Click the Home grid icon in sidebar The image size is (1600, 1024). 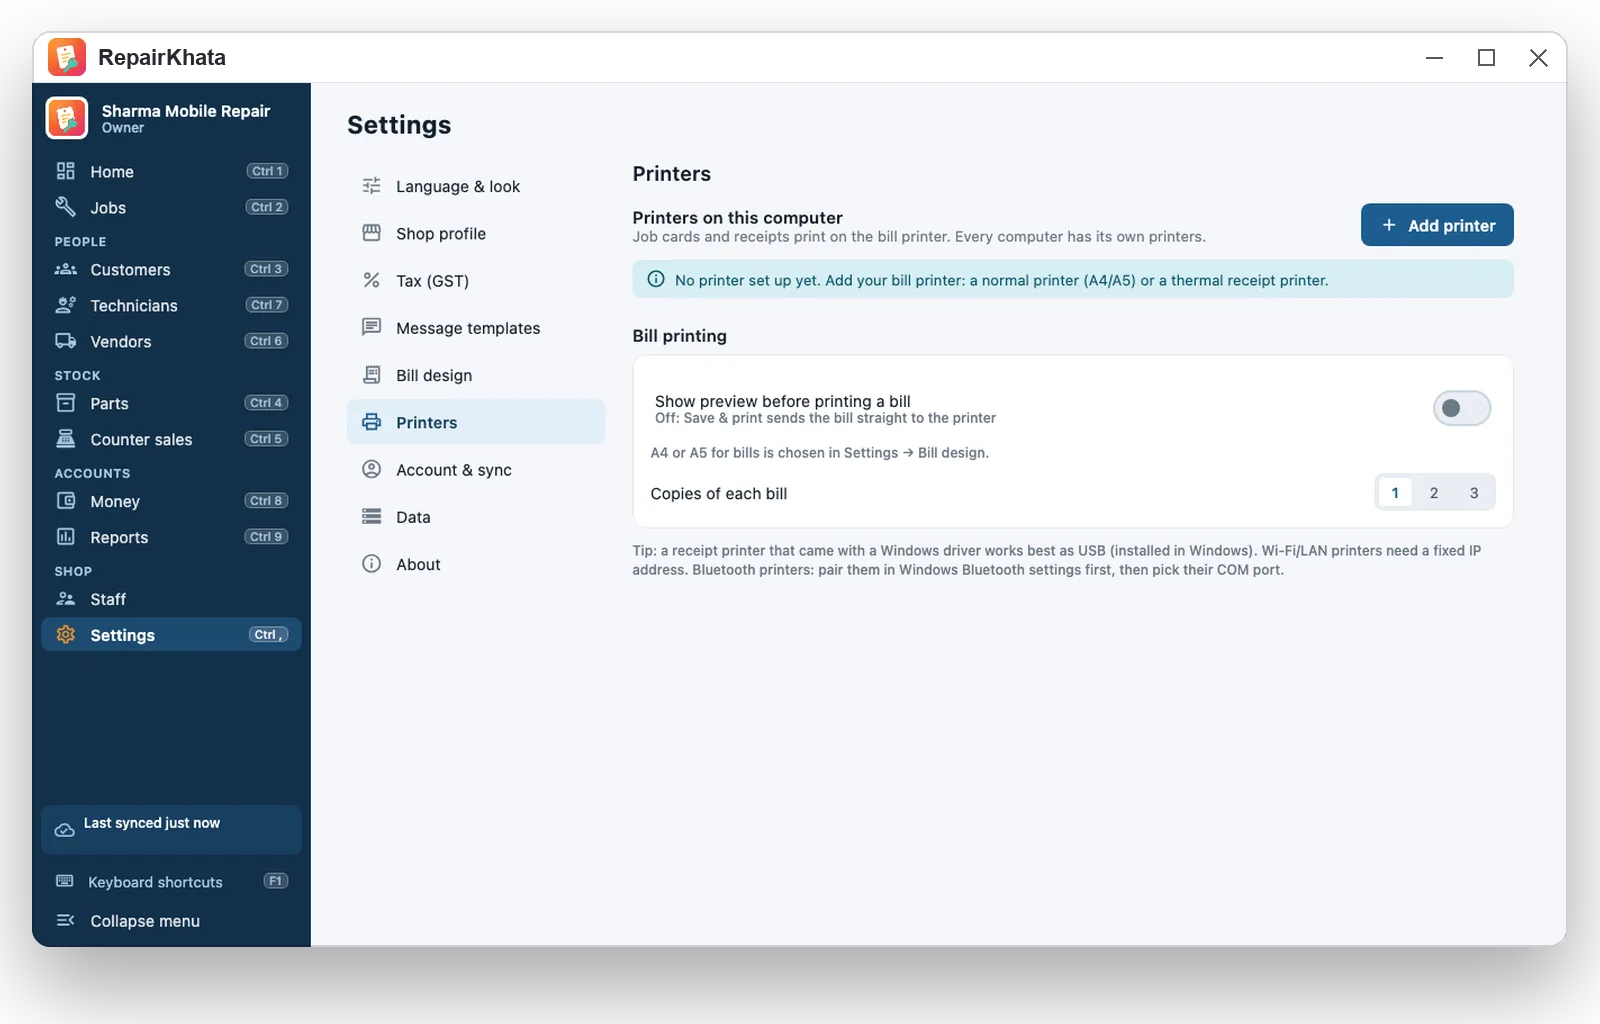pos(66,171)
